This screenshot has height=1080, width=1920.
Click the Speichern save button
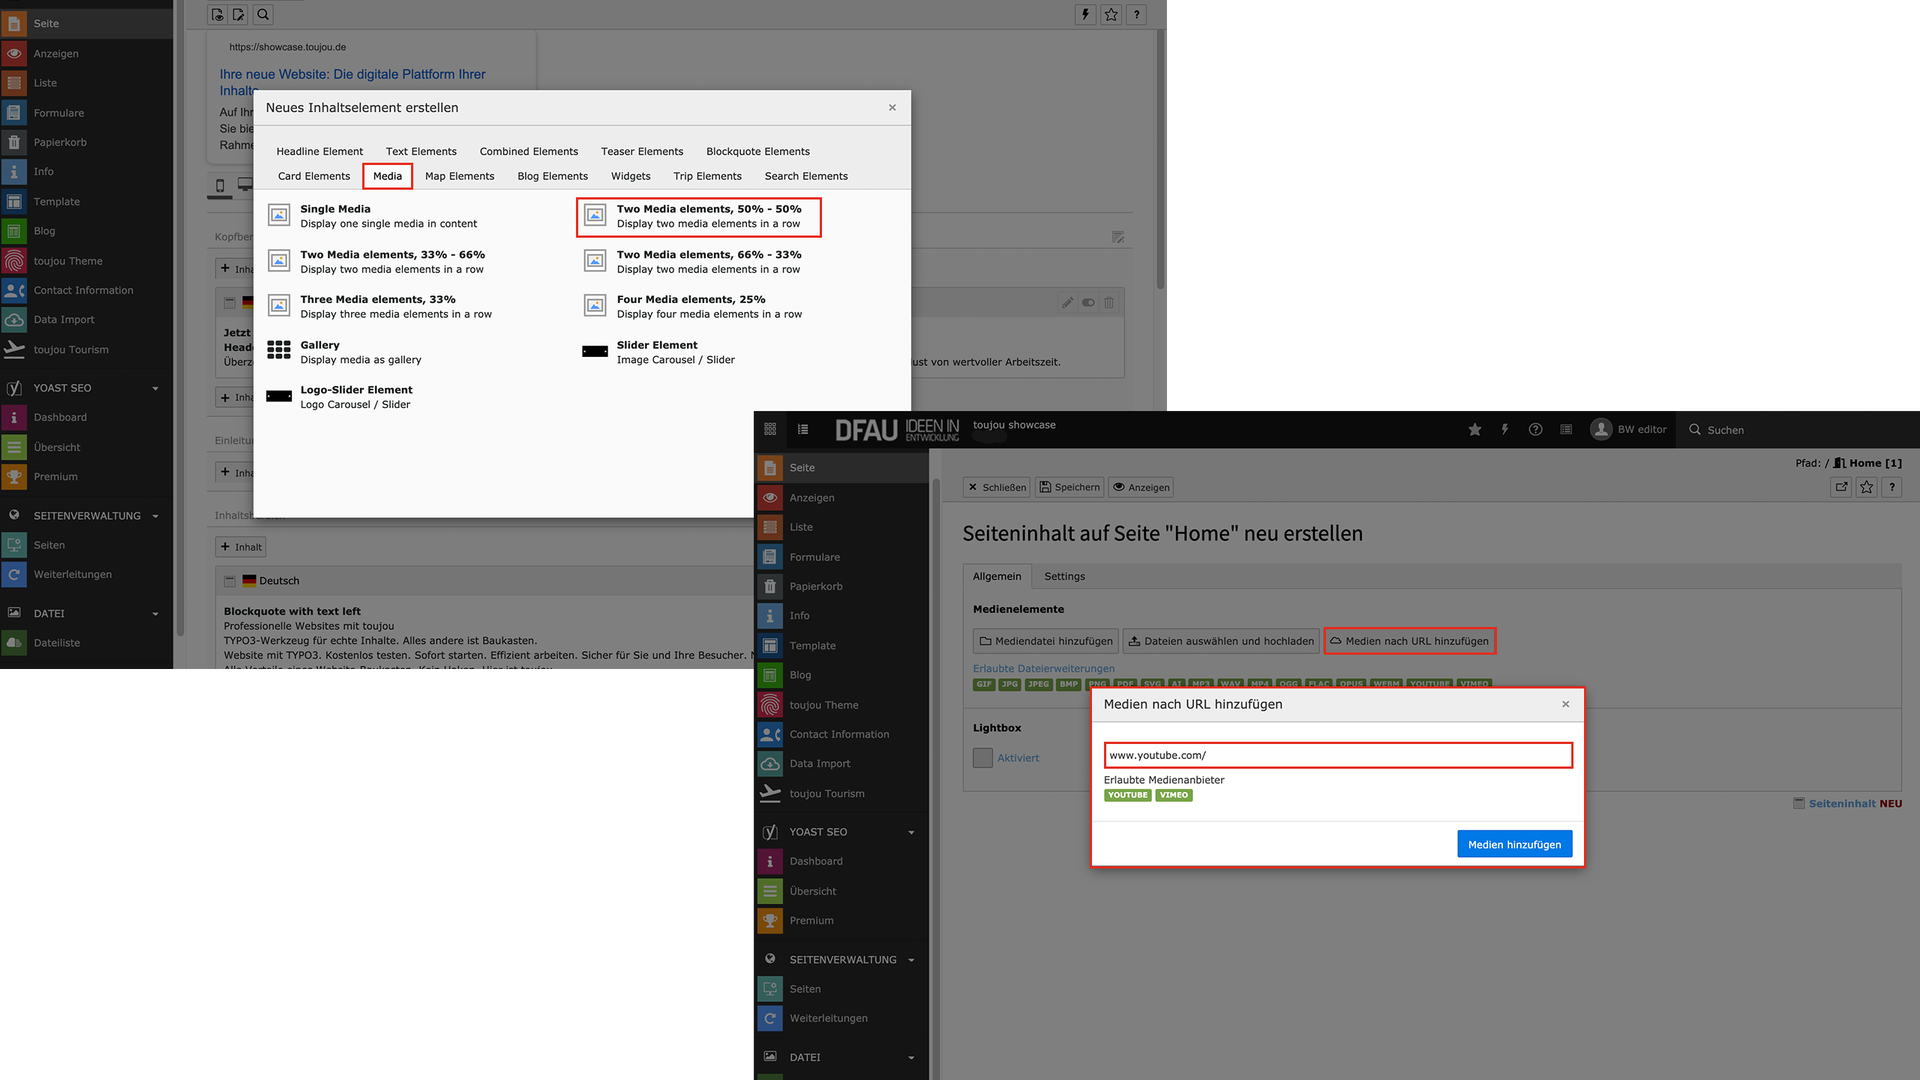click(x=1069, y=487)
